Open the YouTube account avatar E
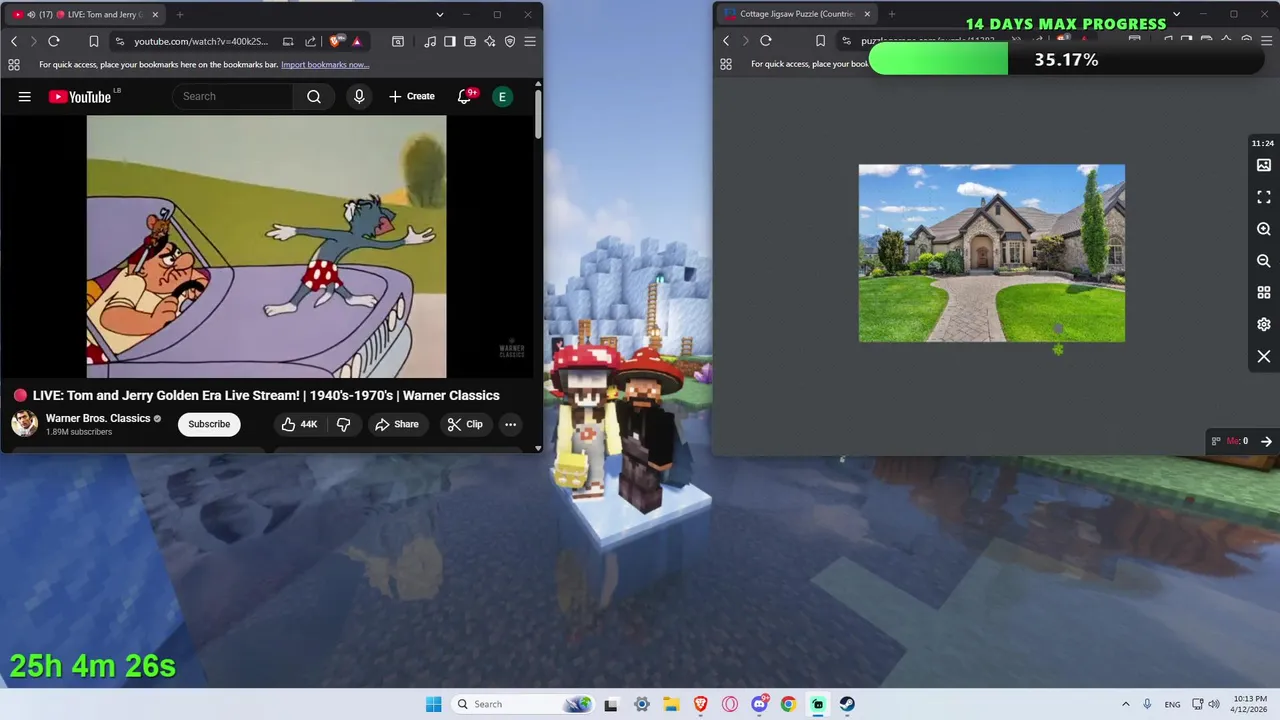1280x720 pixels. 502,97
